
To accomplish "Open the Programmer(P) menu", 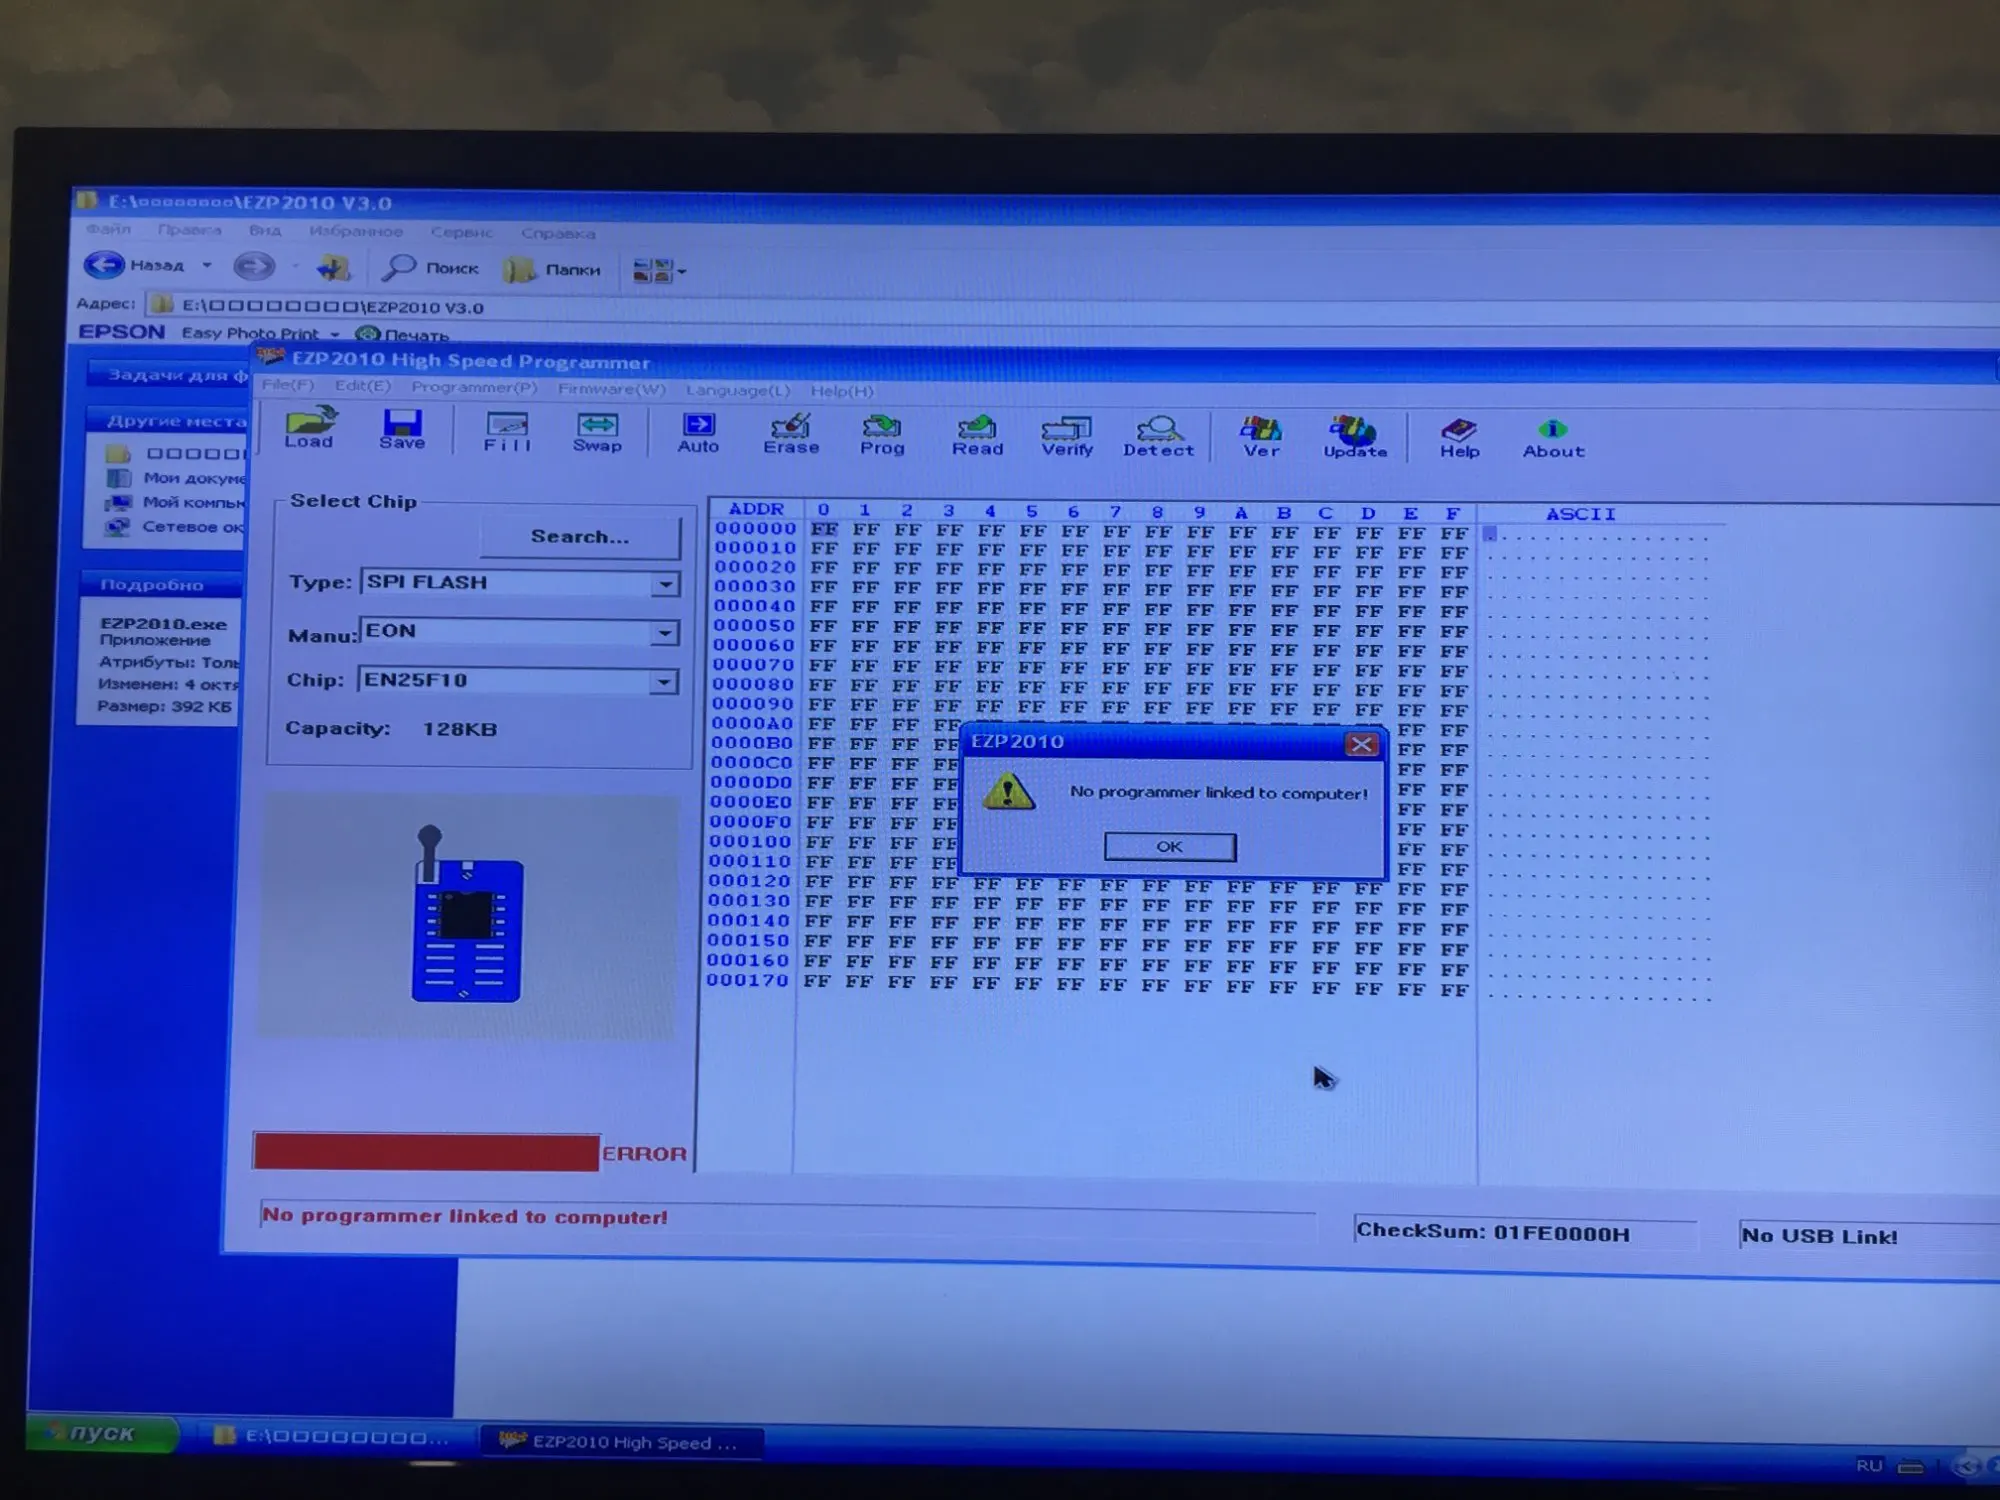I will 474,387.
